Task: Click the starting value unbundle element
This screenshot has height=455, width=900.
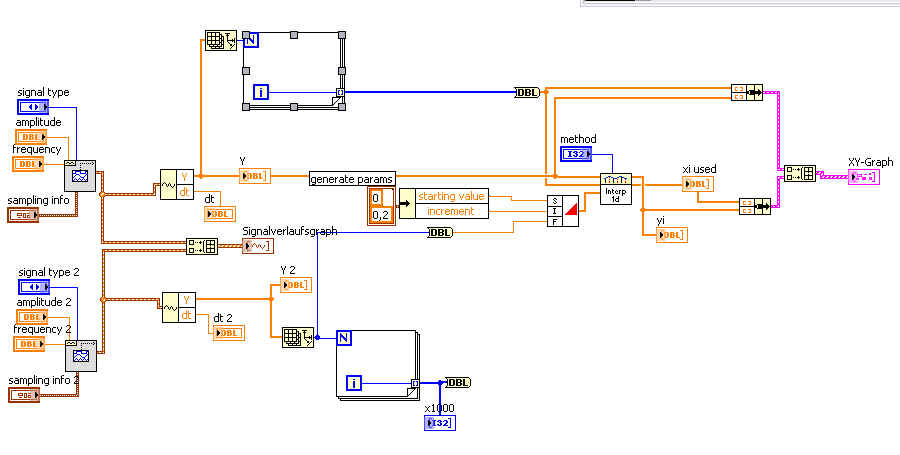Action: (x=451, y=196)
